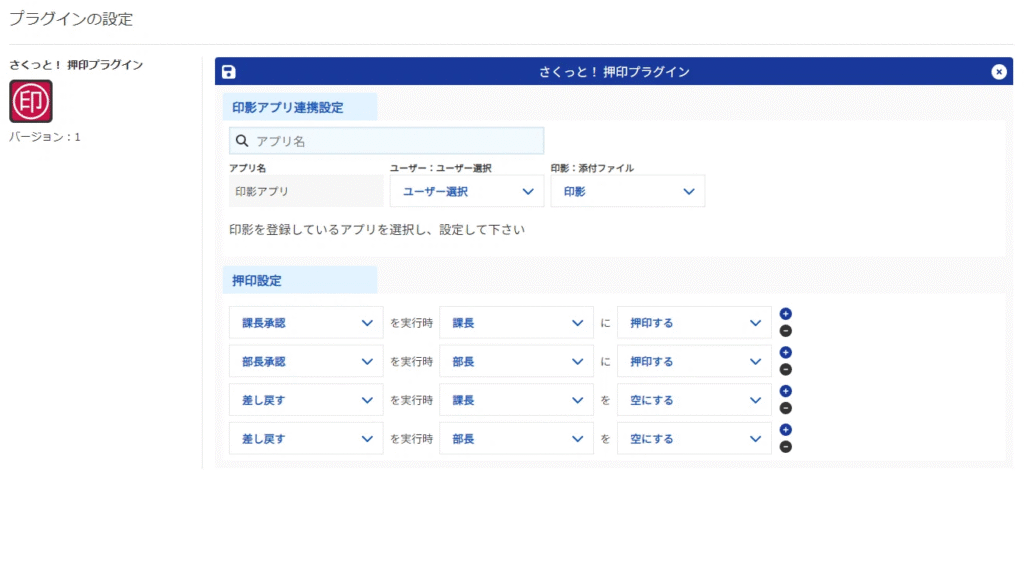Remove the 課長承認 stamp setting row

[785, 331]
